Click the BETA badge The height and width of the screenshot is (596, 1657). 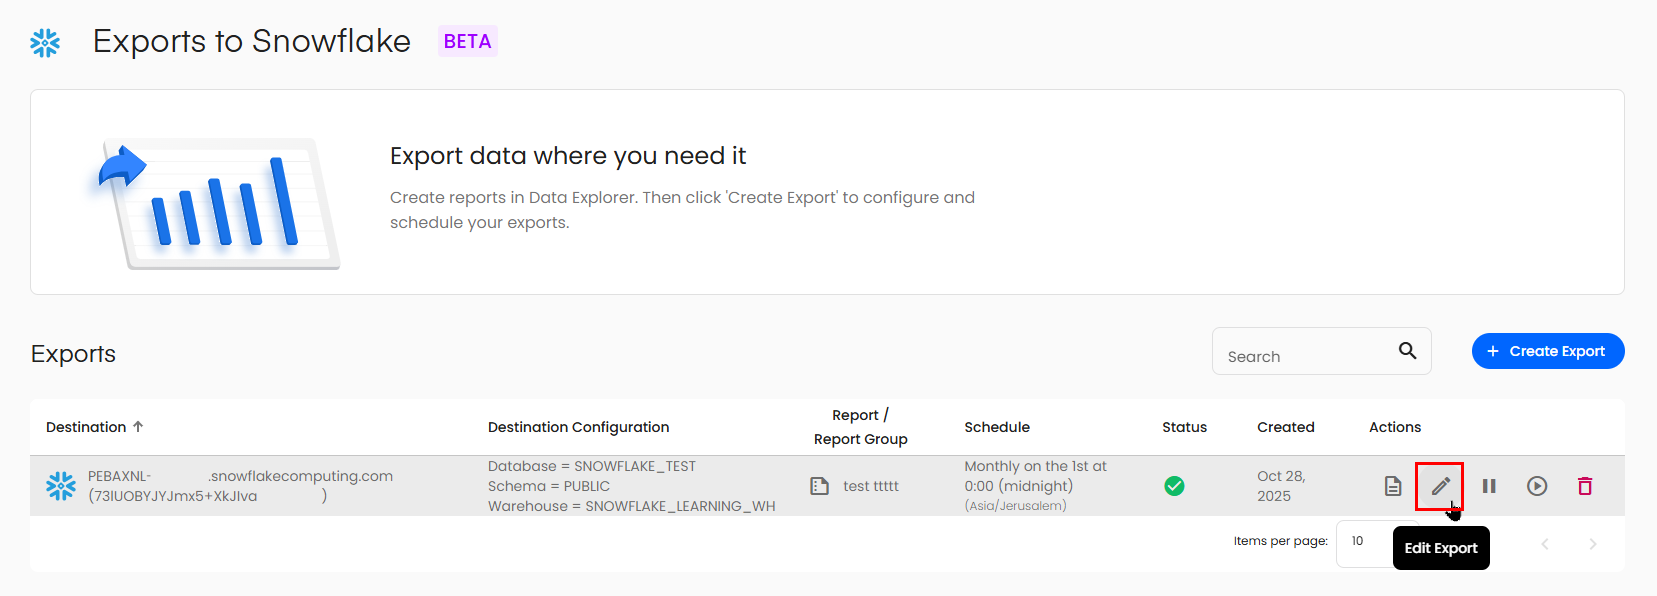tap(467, 41)
